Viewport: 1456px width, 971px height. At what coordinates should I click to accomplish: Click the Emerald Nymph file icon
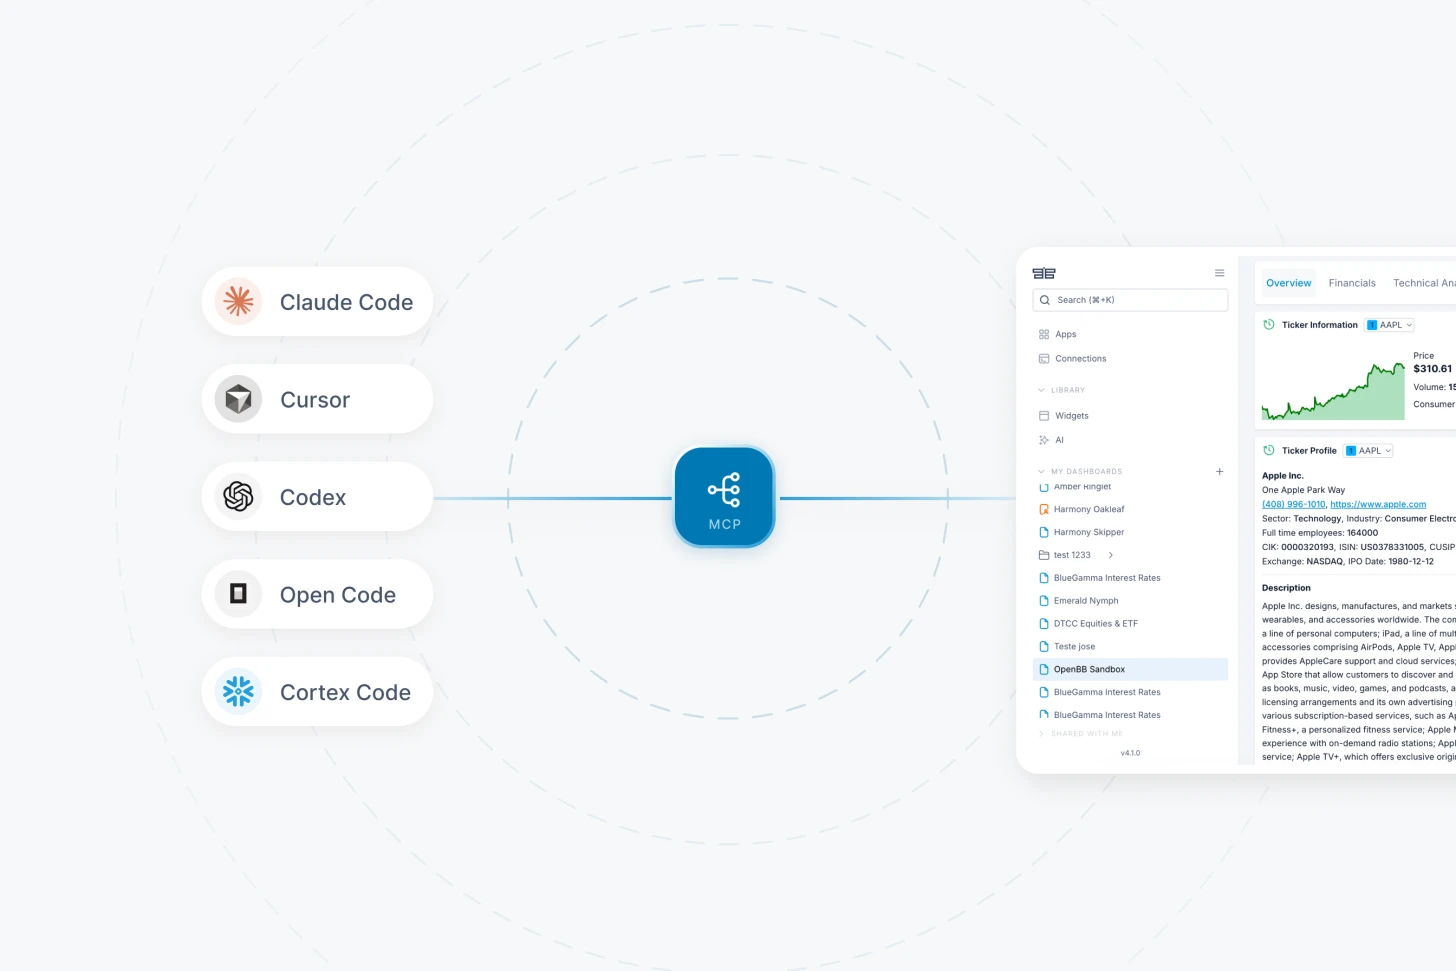click(x=1044, y=601)
